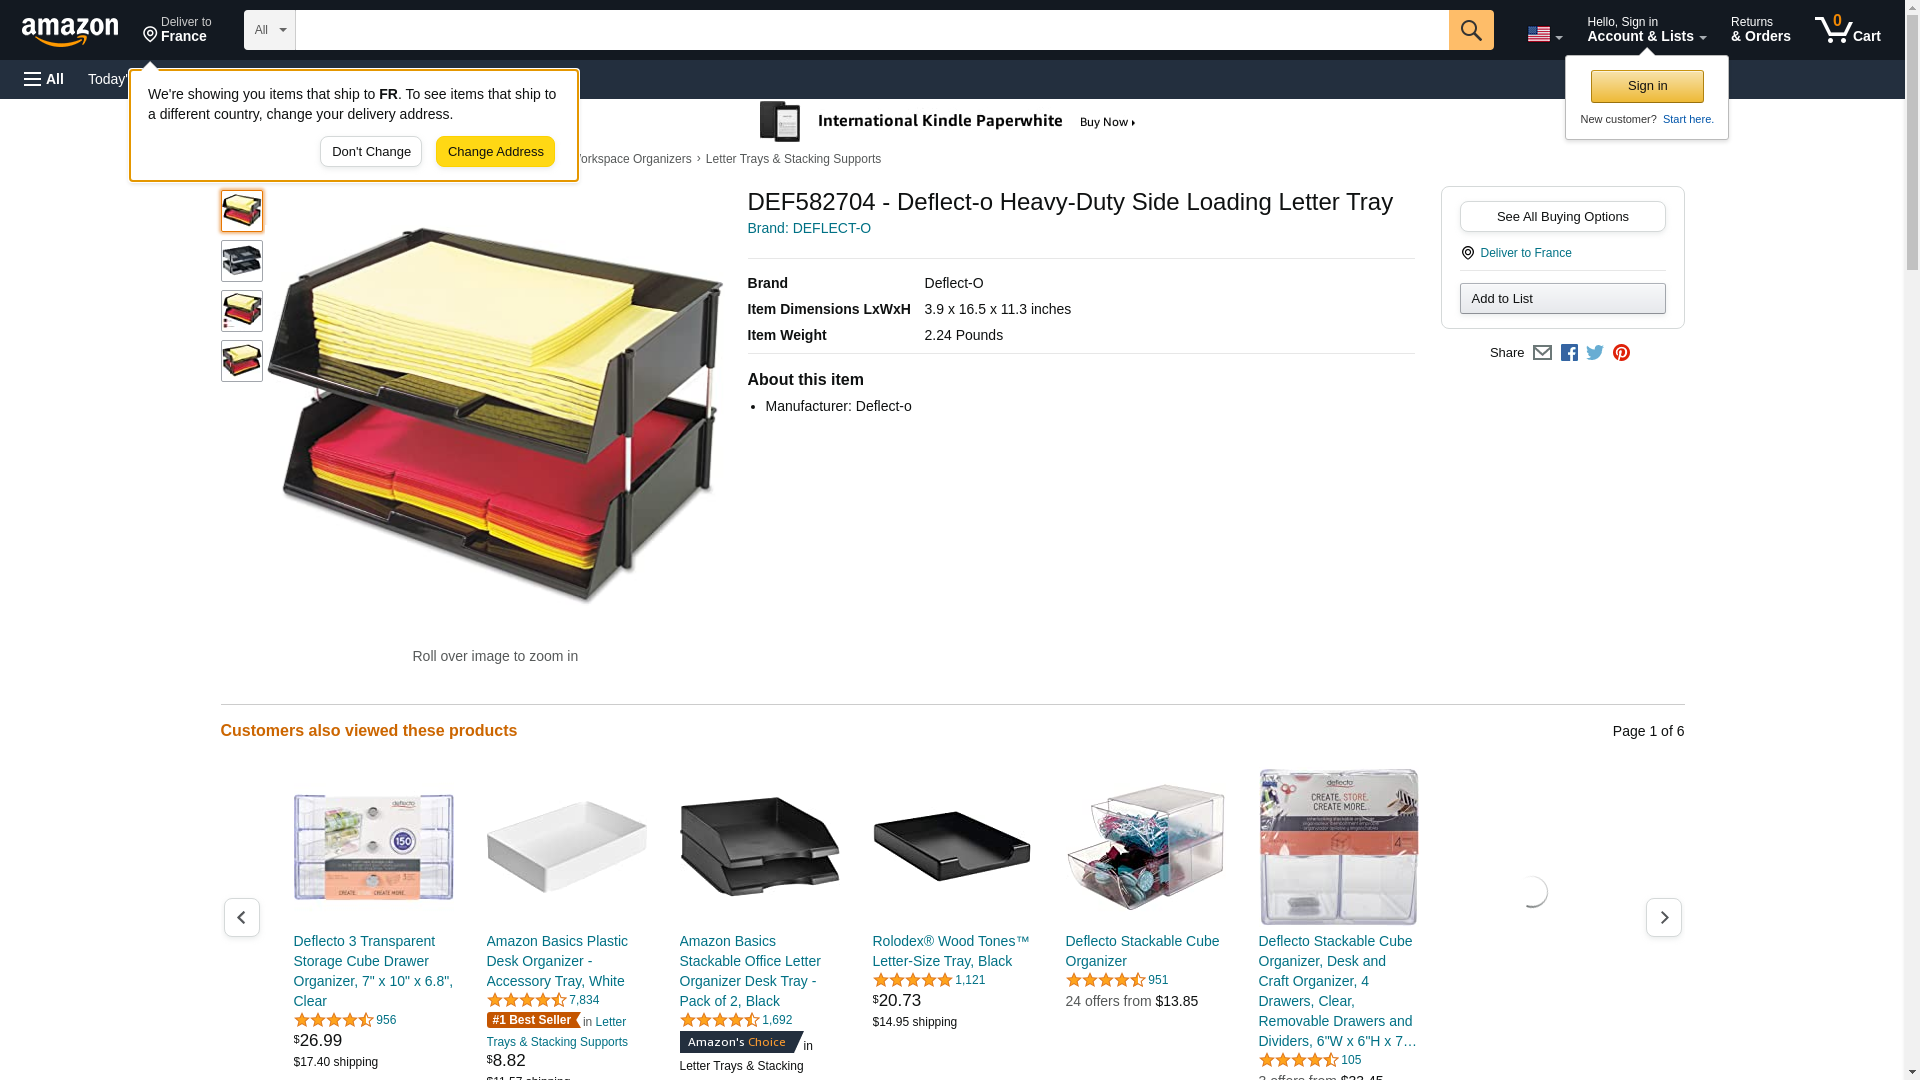Share product on Twitter
The height and width of the screenshot is (1080, 1920).
(x=1595, y=352)
